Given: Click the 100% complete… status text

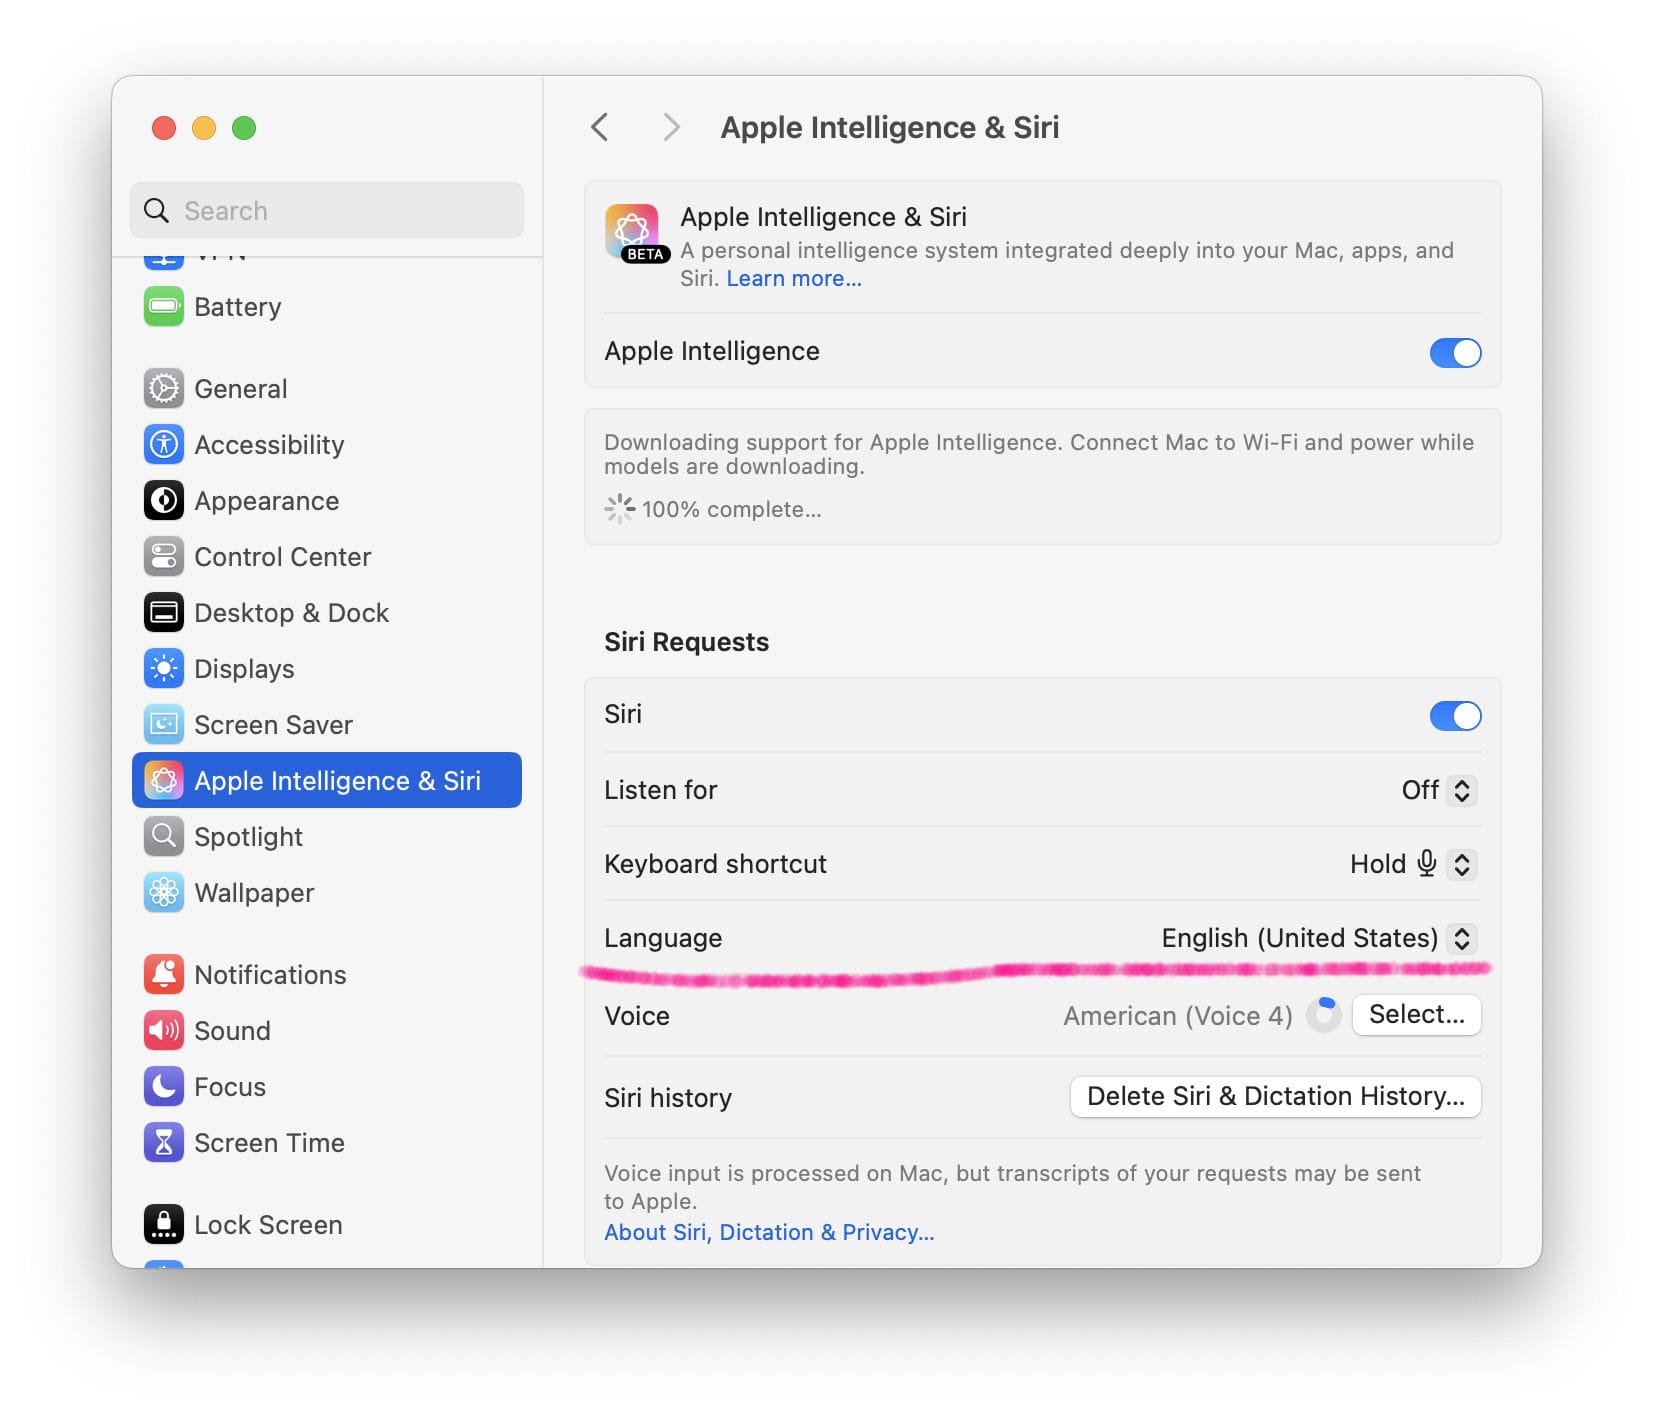Looking at the screenshot, I should click(732, 510).
